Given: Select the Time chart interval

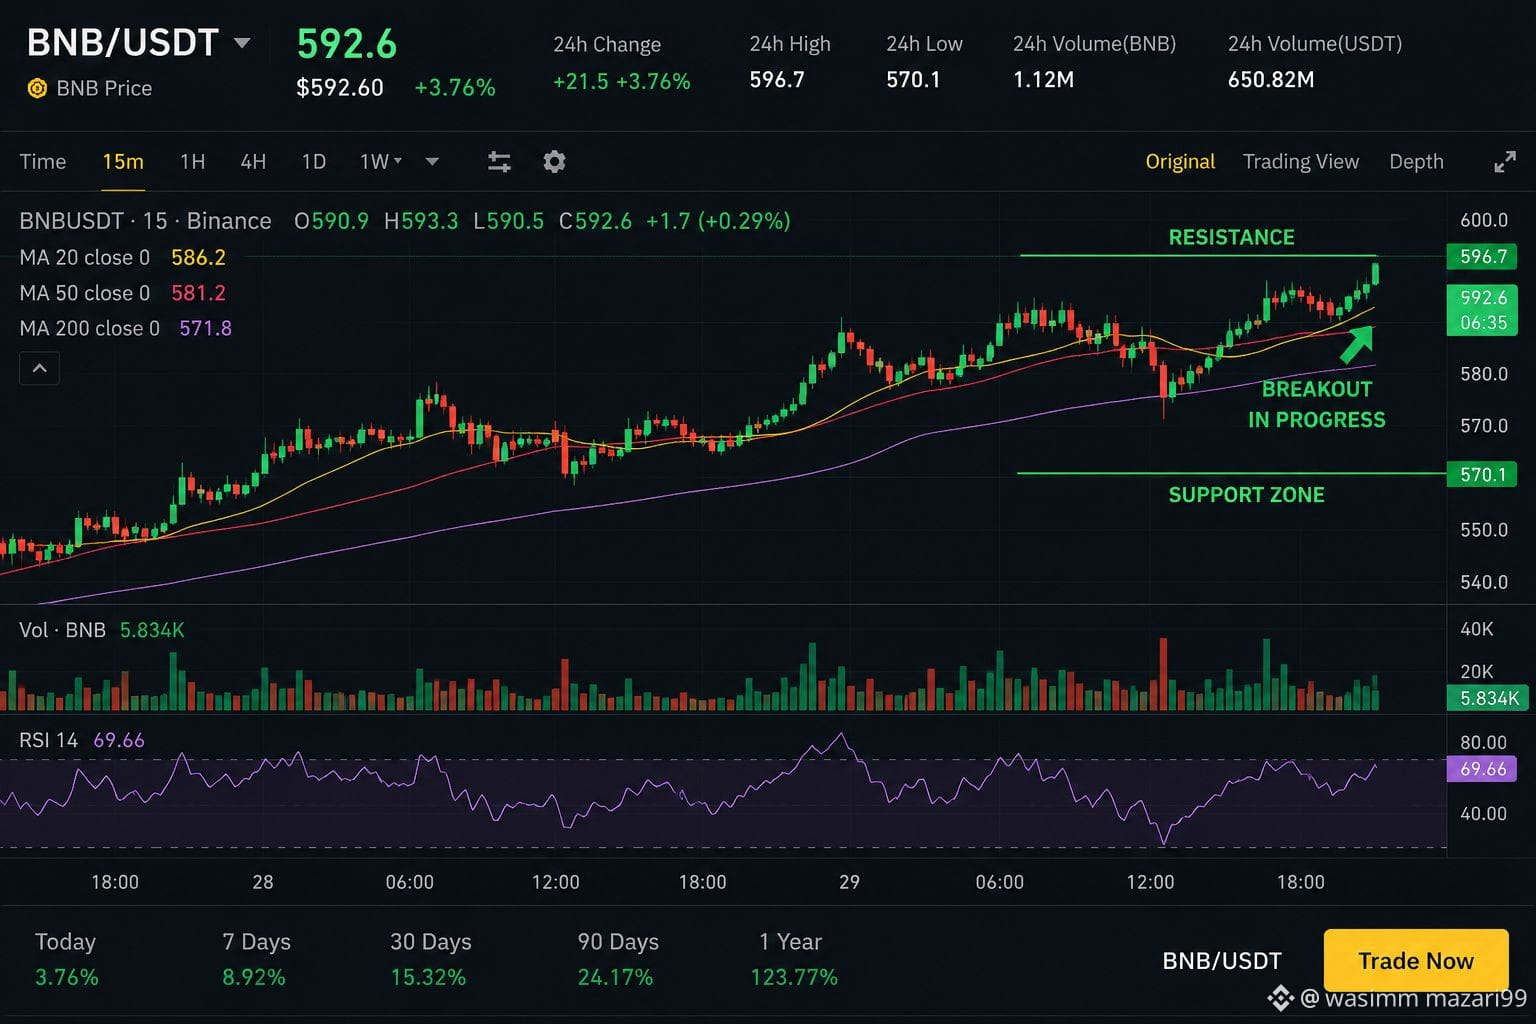Looking at the screenshot, I should click(43, 161).
